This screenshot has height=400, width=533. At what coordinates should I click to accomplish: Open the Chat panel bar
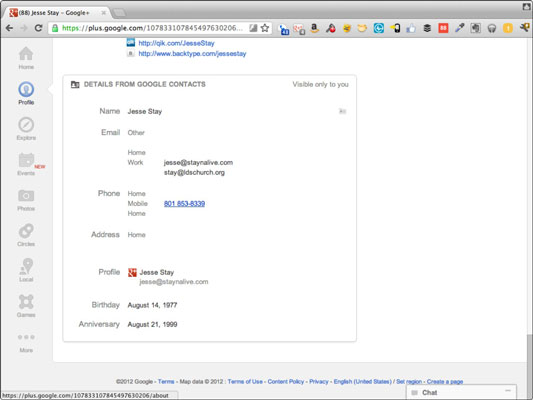461,393
